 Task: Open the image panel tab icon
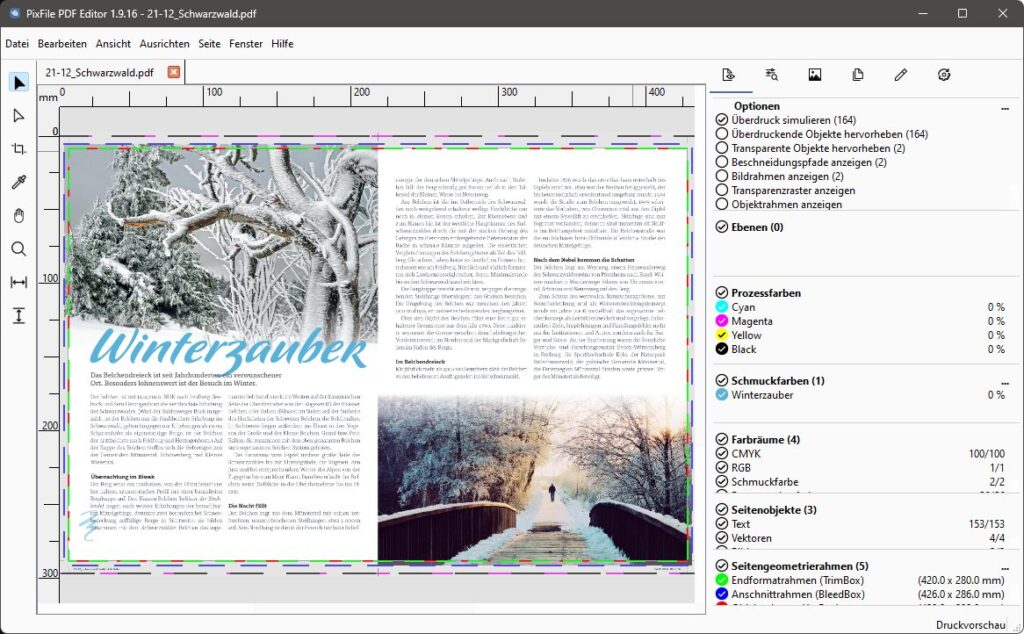(815, 75)
